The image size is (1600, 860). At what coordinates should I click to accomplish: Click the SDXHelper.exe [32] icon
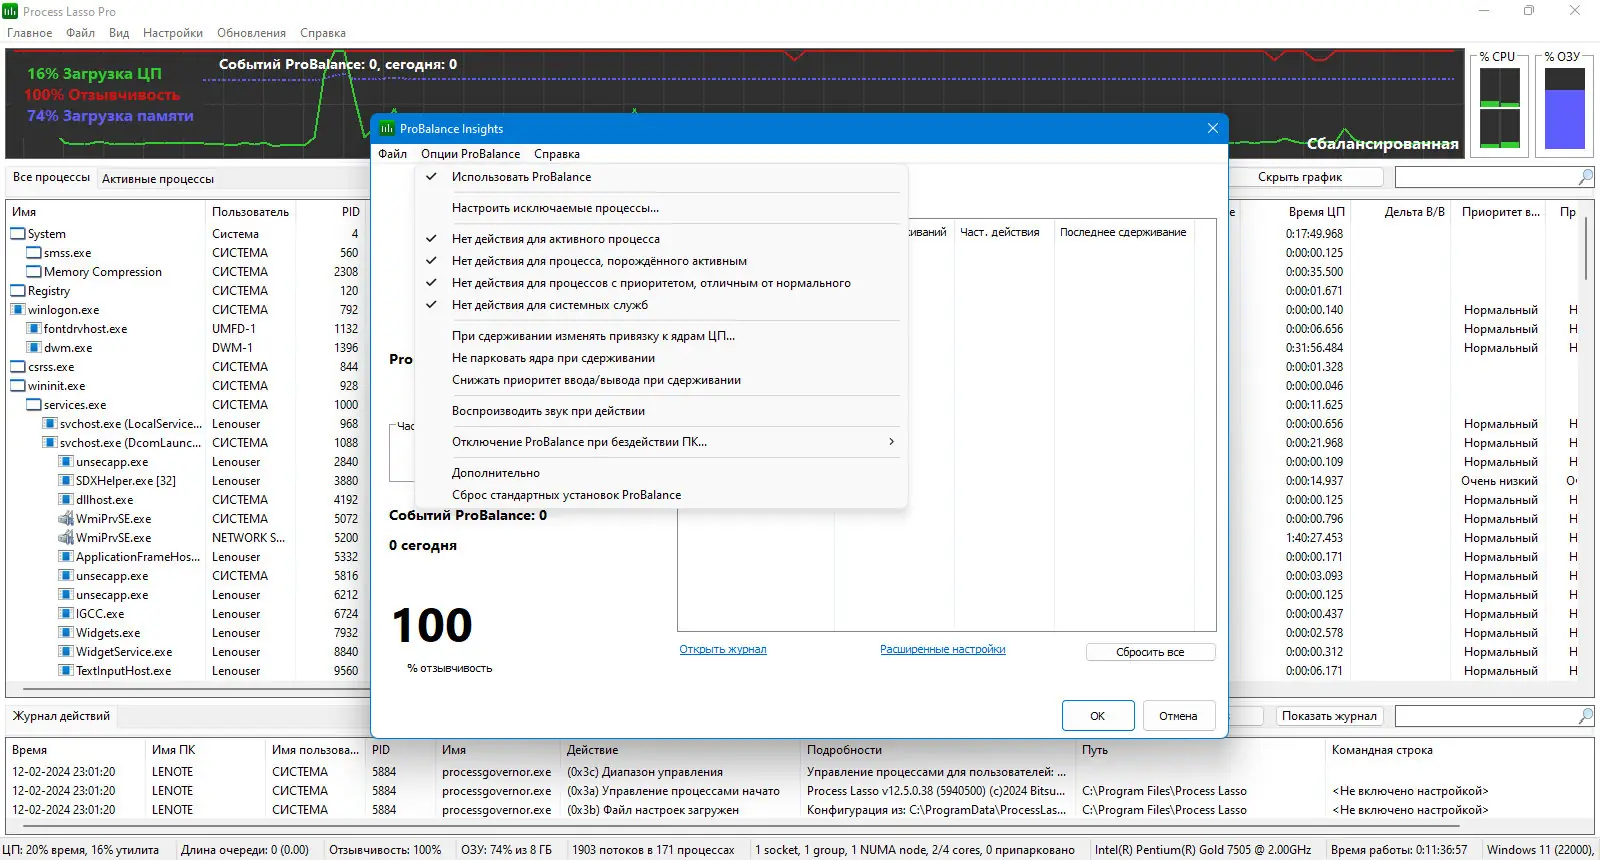point(66,481)
